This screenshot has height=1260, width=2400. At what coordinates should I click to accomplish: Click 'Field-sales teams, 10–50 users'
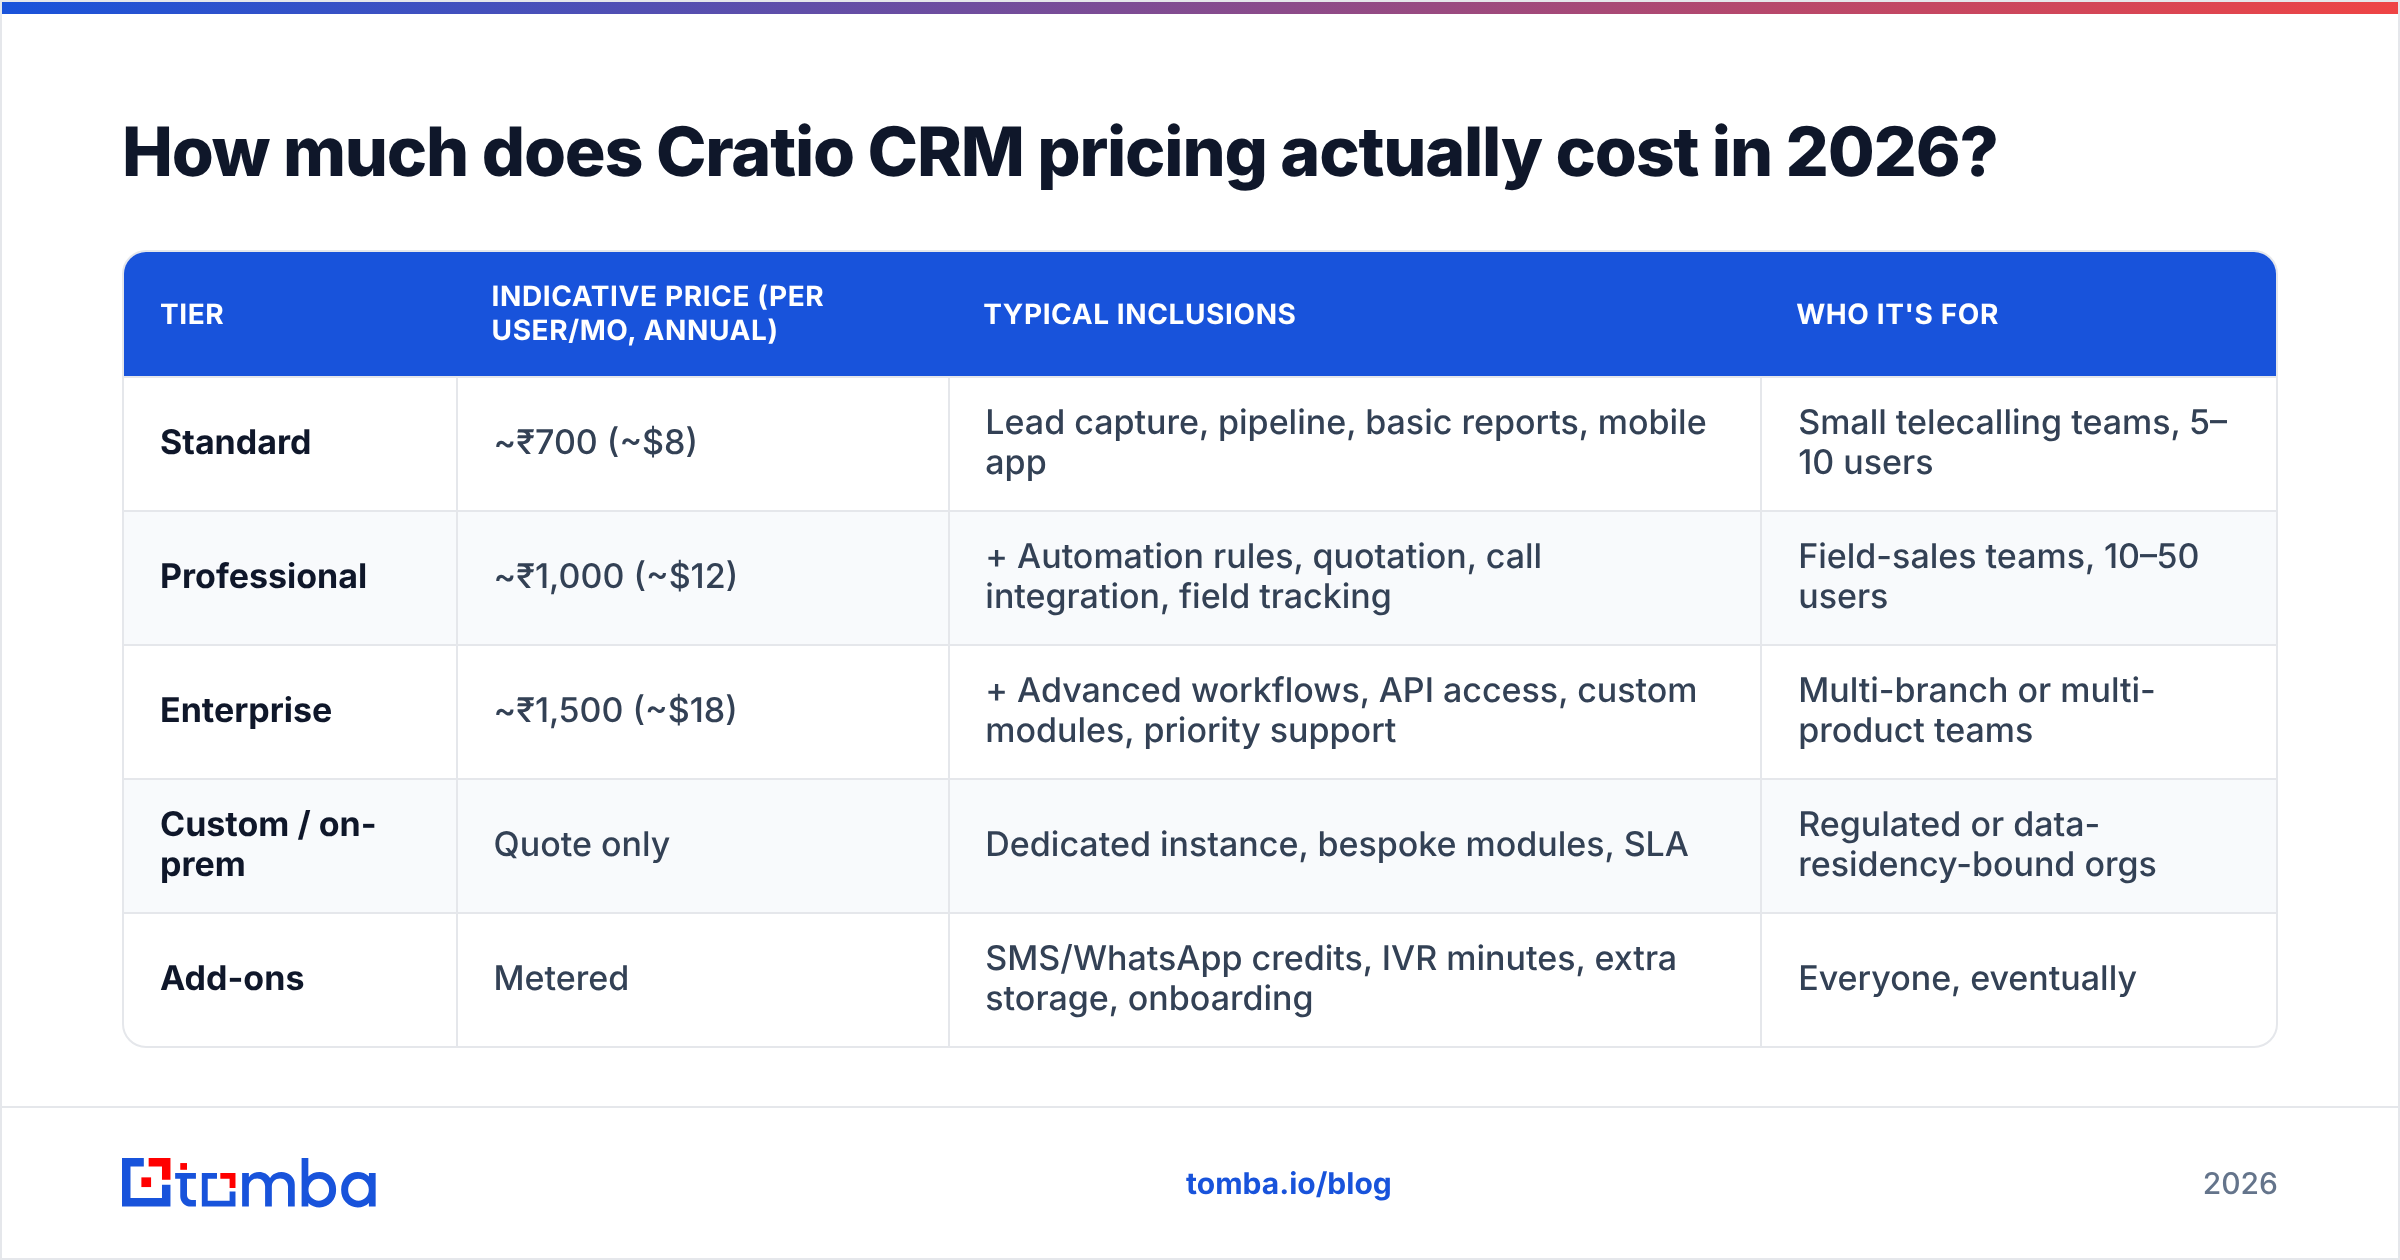click(x=1998, y=576)
